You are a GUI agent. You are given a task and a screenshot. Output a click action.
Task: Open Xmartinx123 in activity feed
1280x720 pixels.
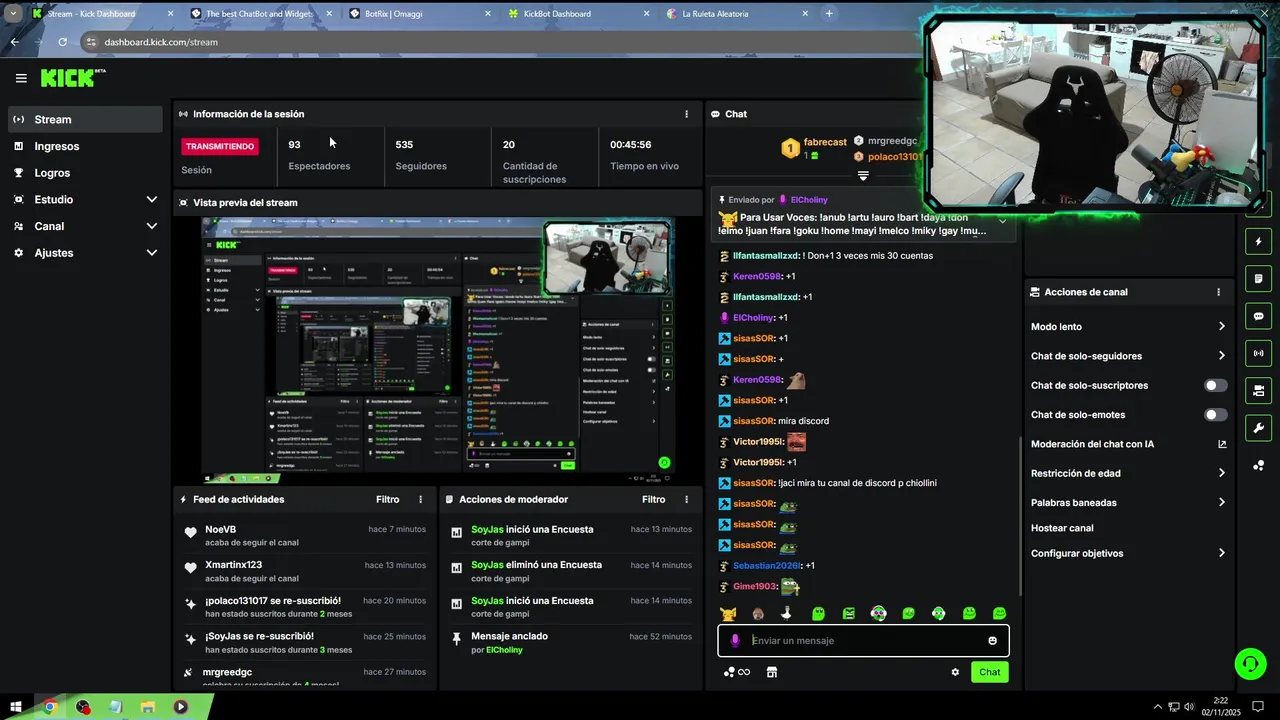point(233,565)
